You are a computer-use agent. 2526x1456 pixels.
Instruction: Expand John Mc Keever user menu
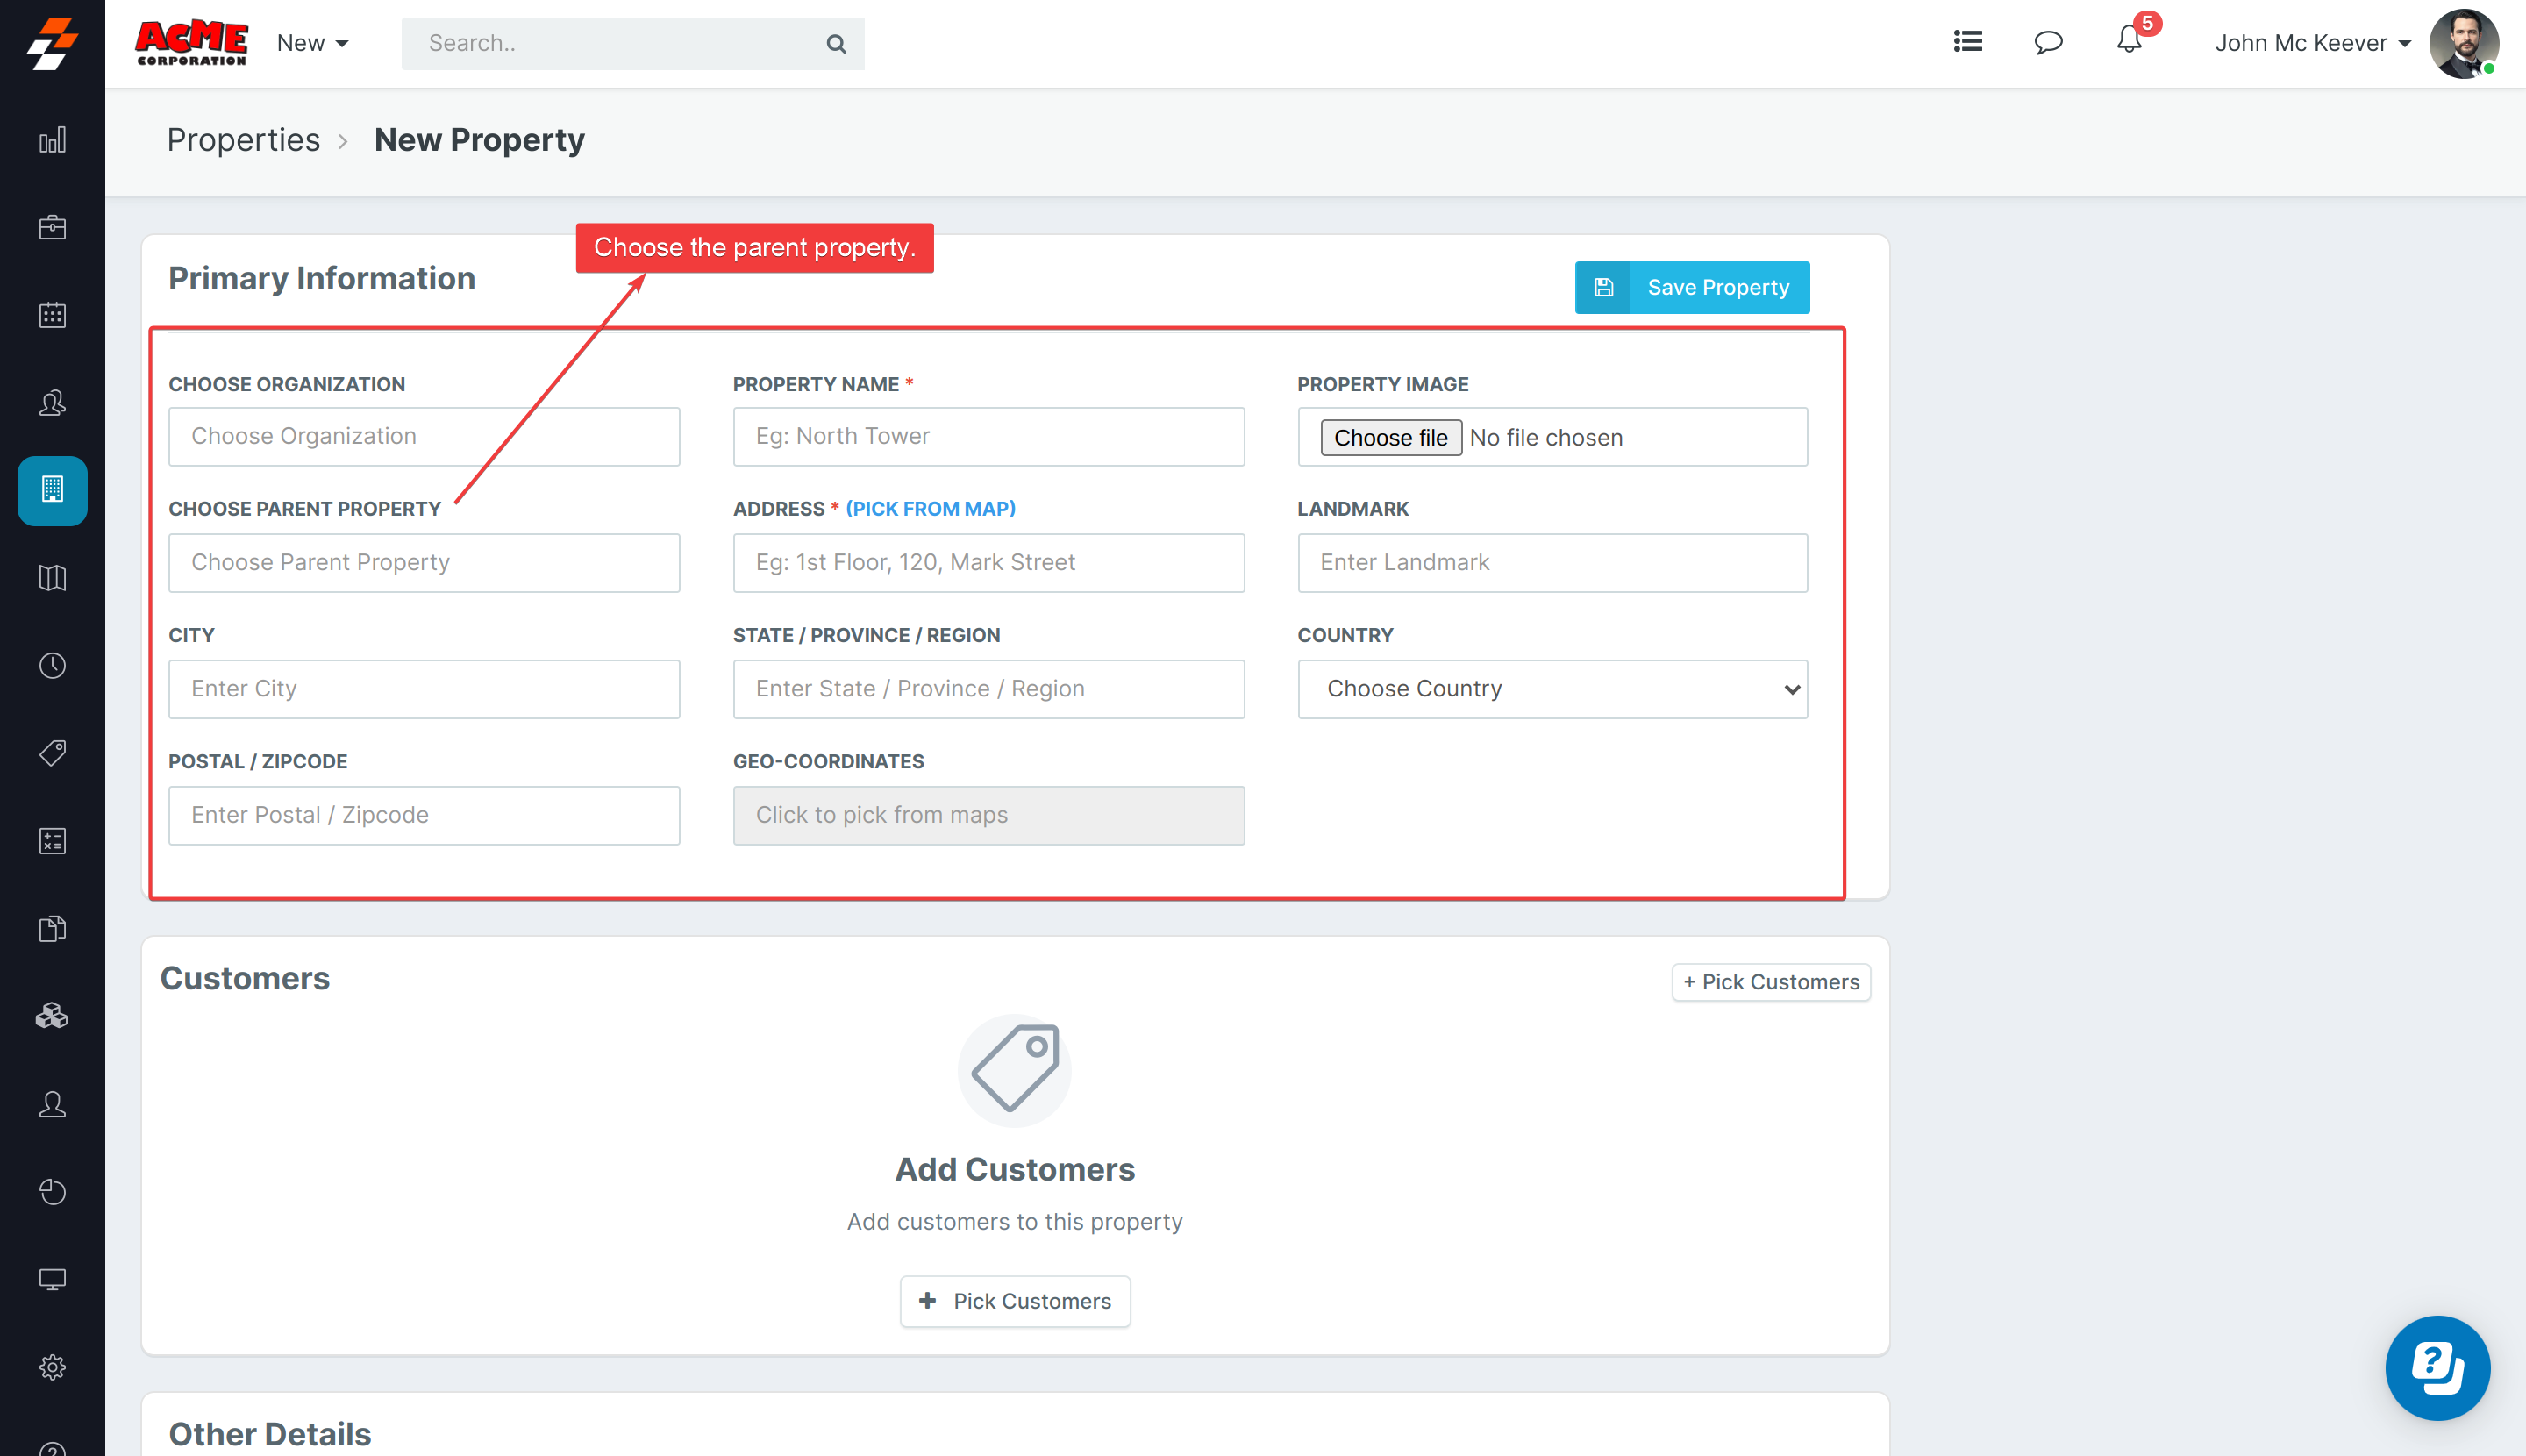[2312, 43]
